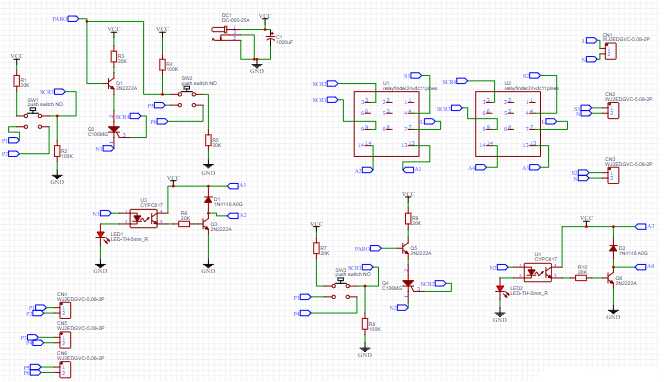Select transistor Q5 2N2222A symbol
The height and width of the screenshot is (382, 666).
405,249
